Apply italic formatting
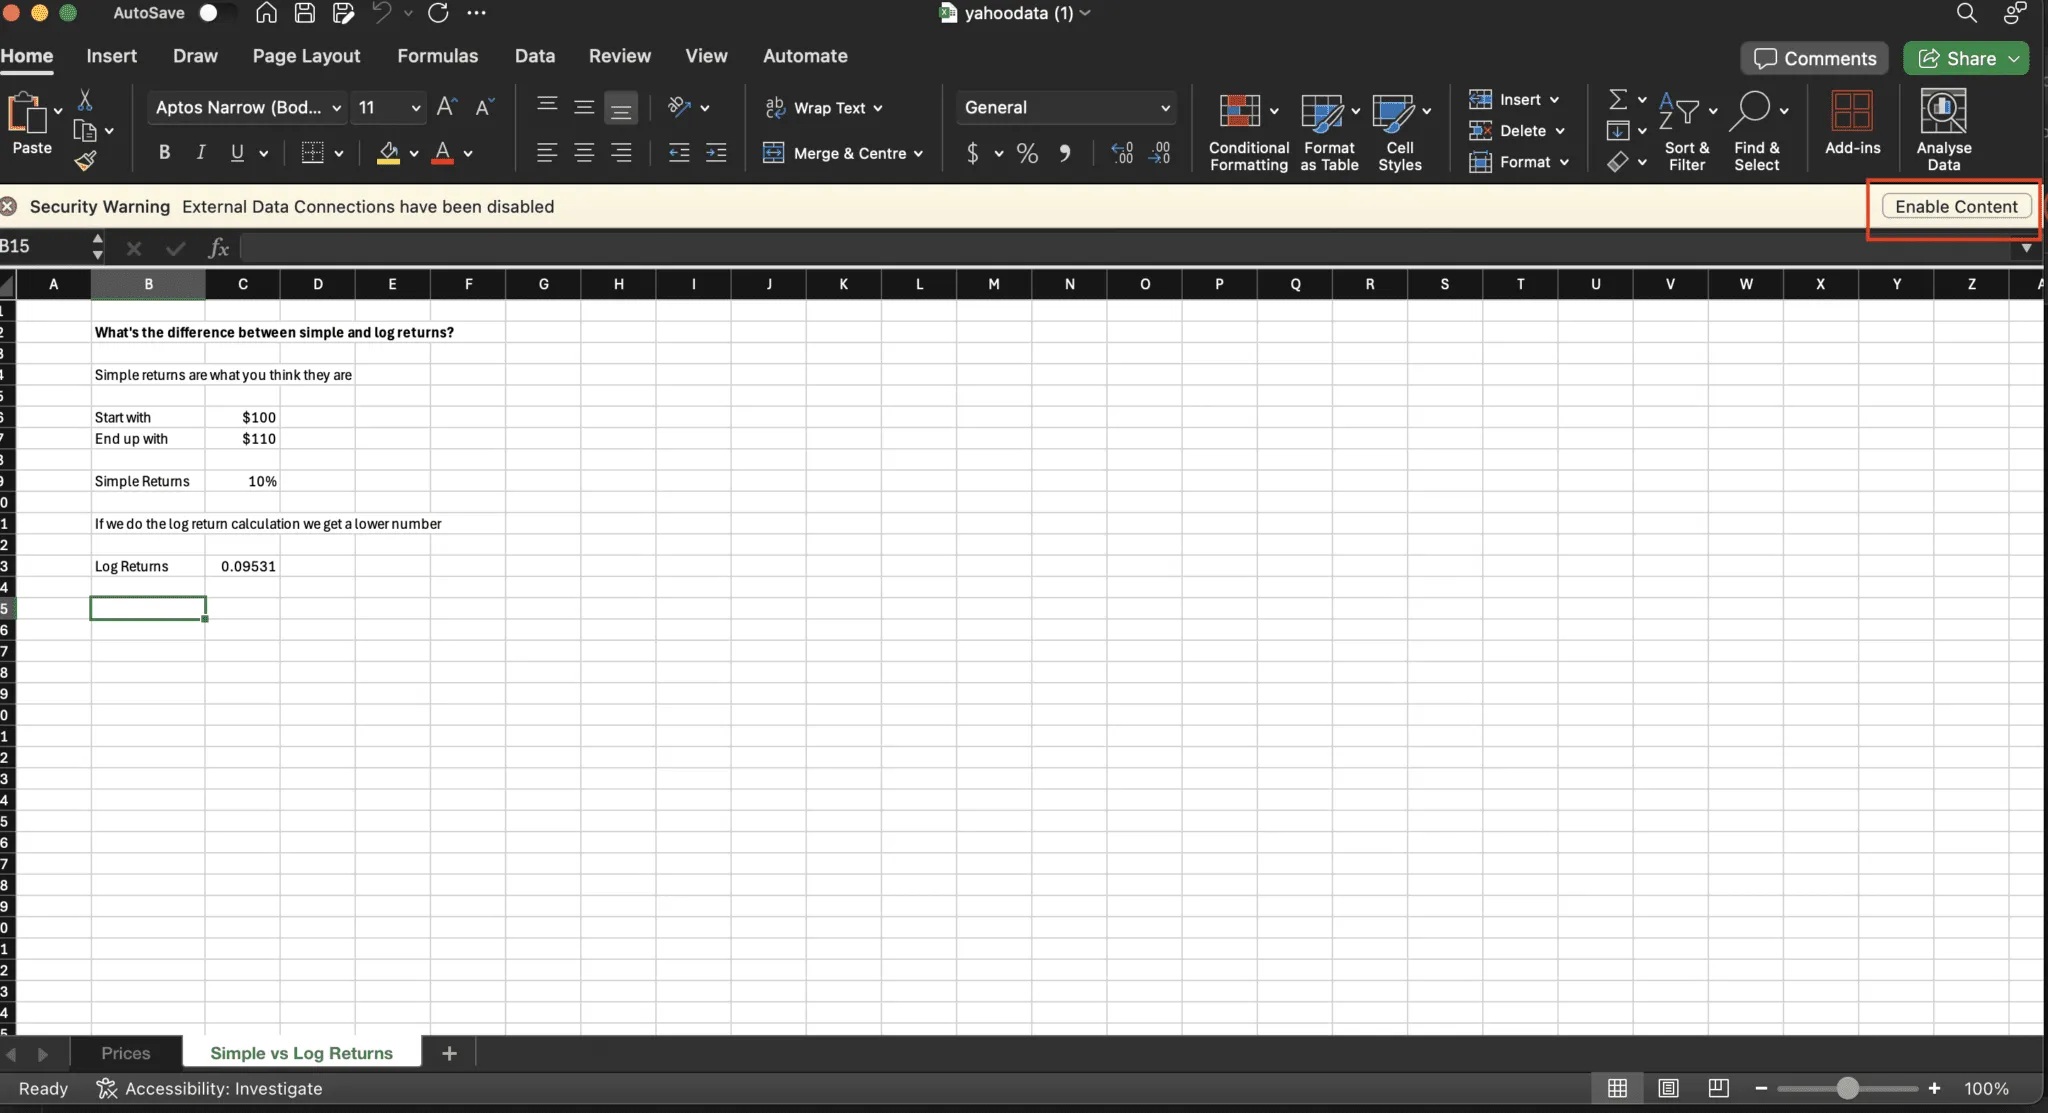 (199, 152)
